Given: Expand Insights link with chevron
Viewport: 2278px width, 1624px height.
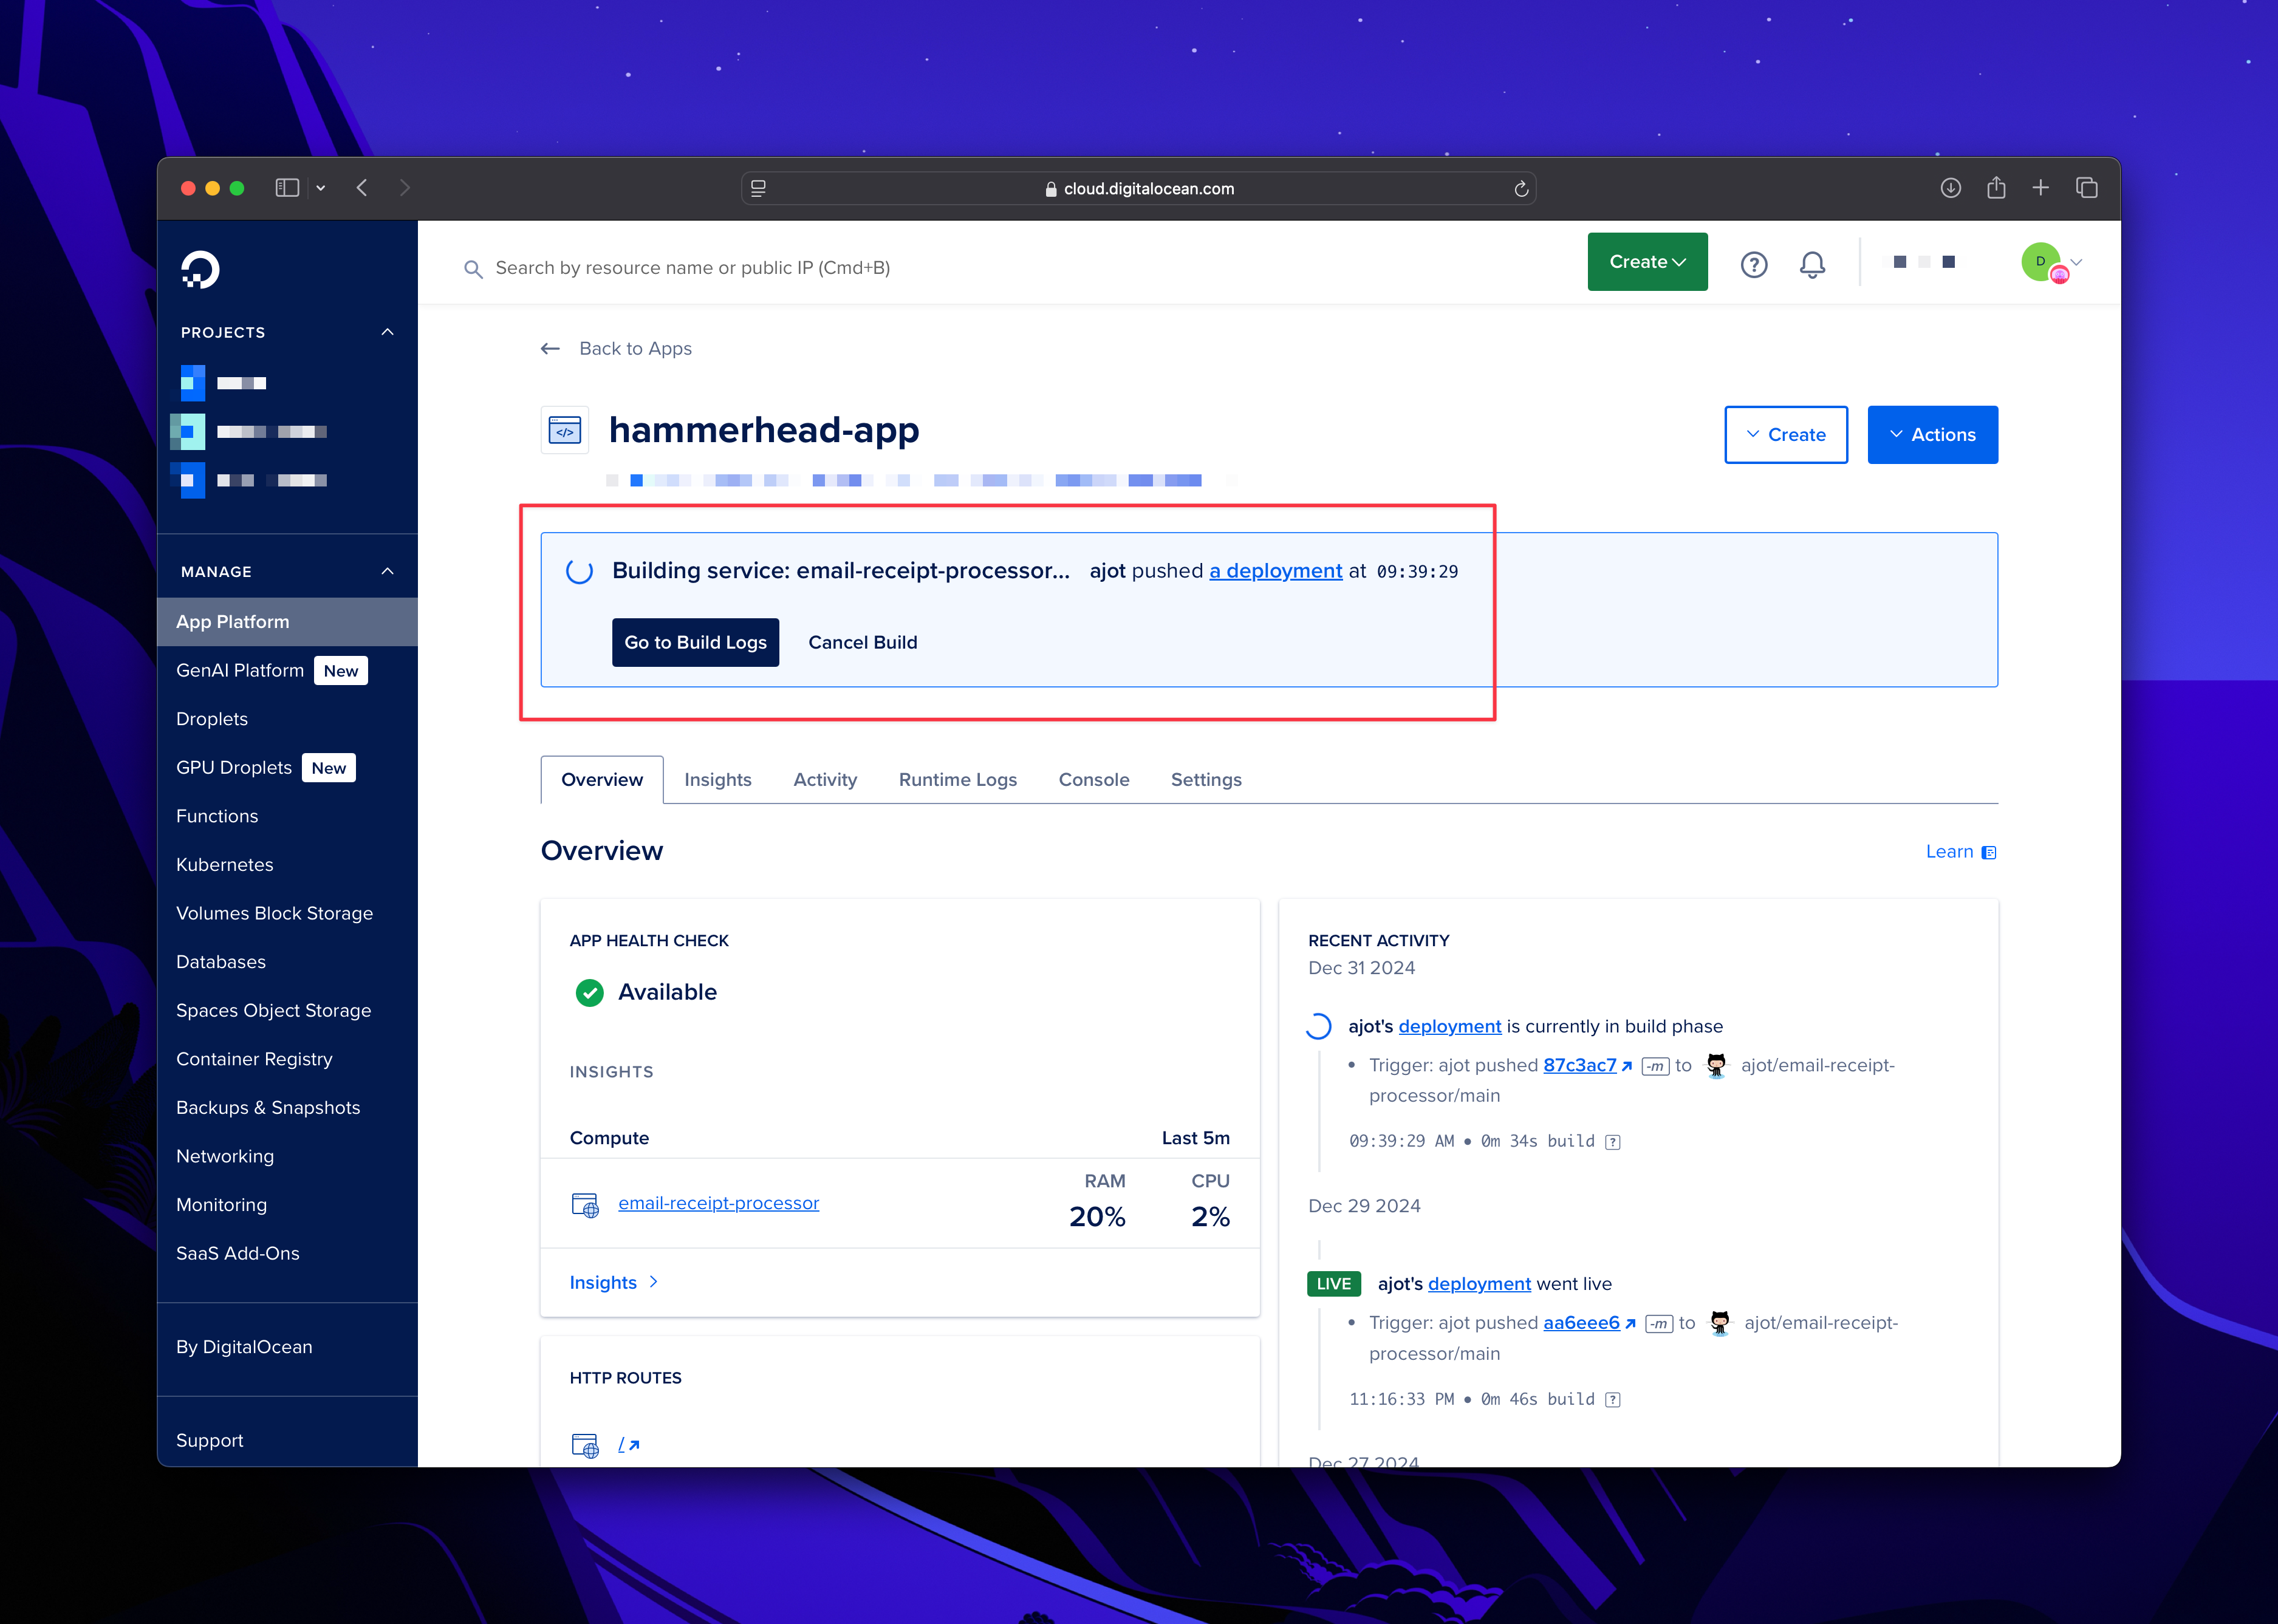Looking at the screenshot, I should tap(614, 1283).
